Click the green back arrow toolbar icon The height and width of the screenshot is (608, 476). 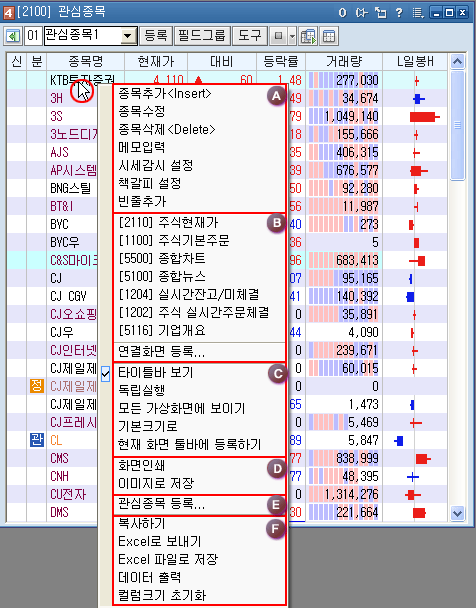point(13,36)
